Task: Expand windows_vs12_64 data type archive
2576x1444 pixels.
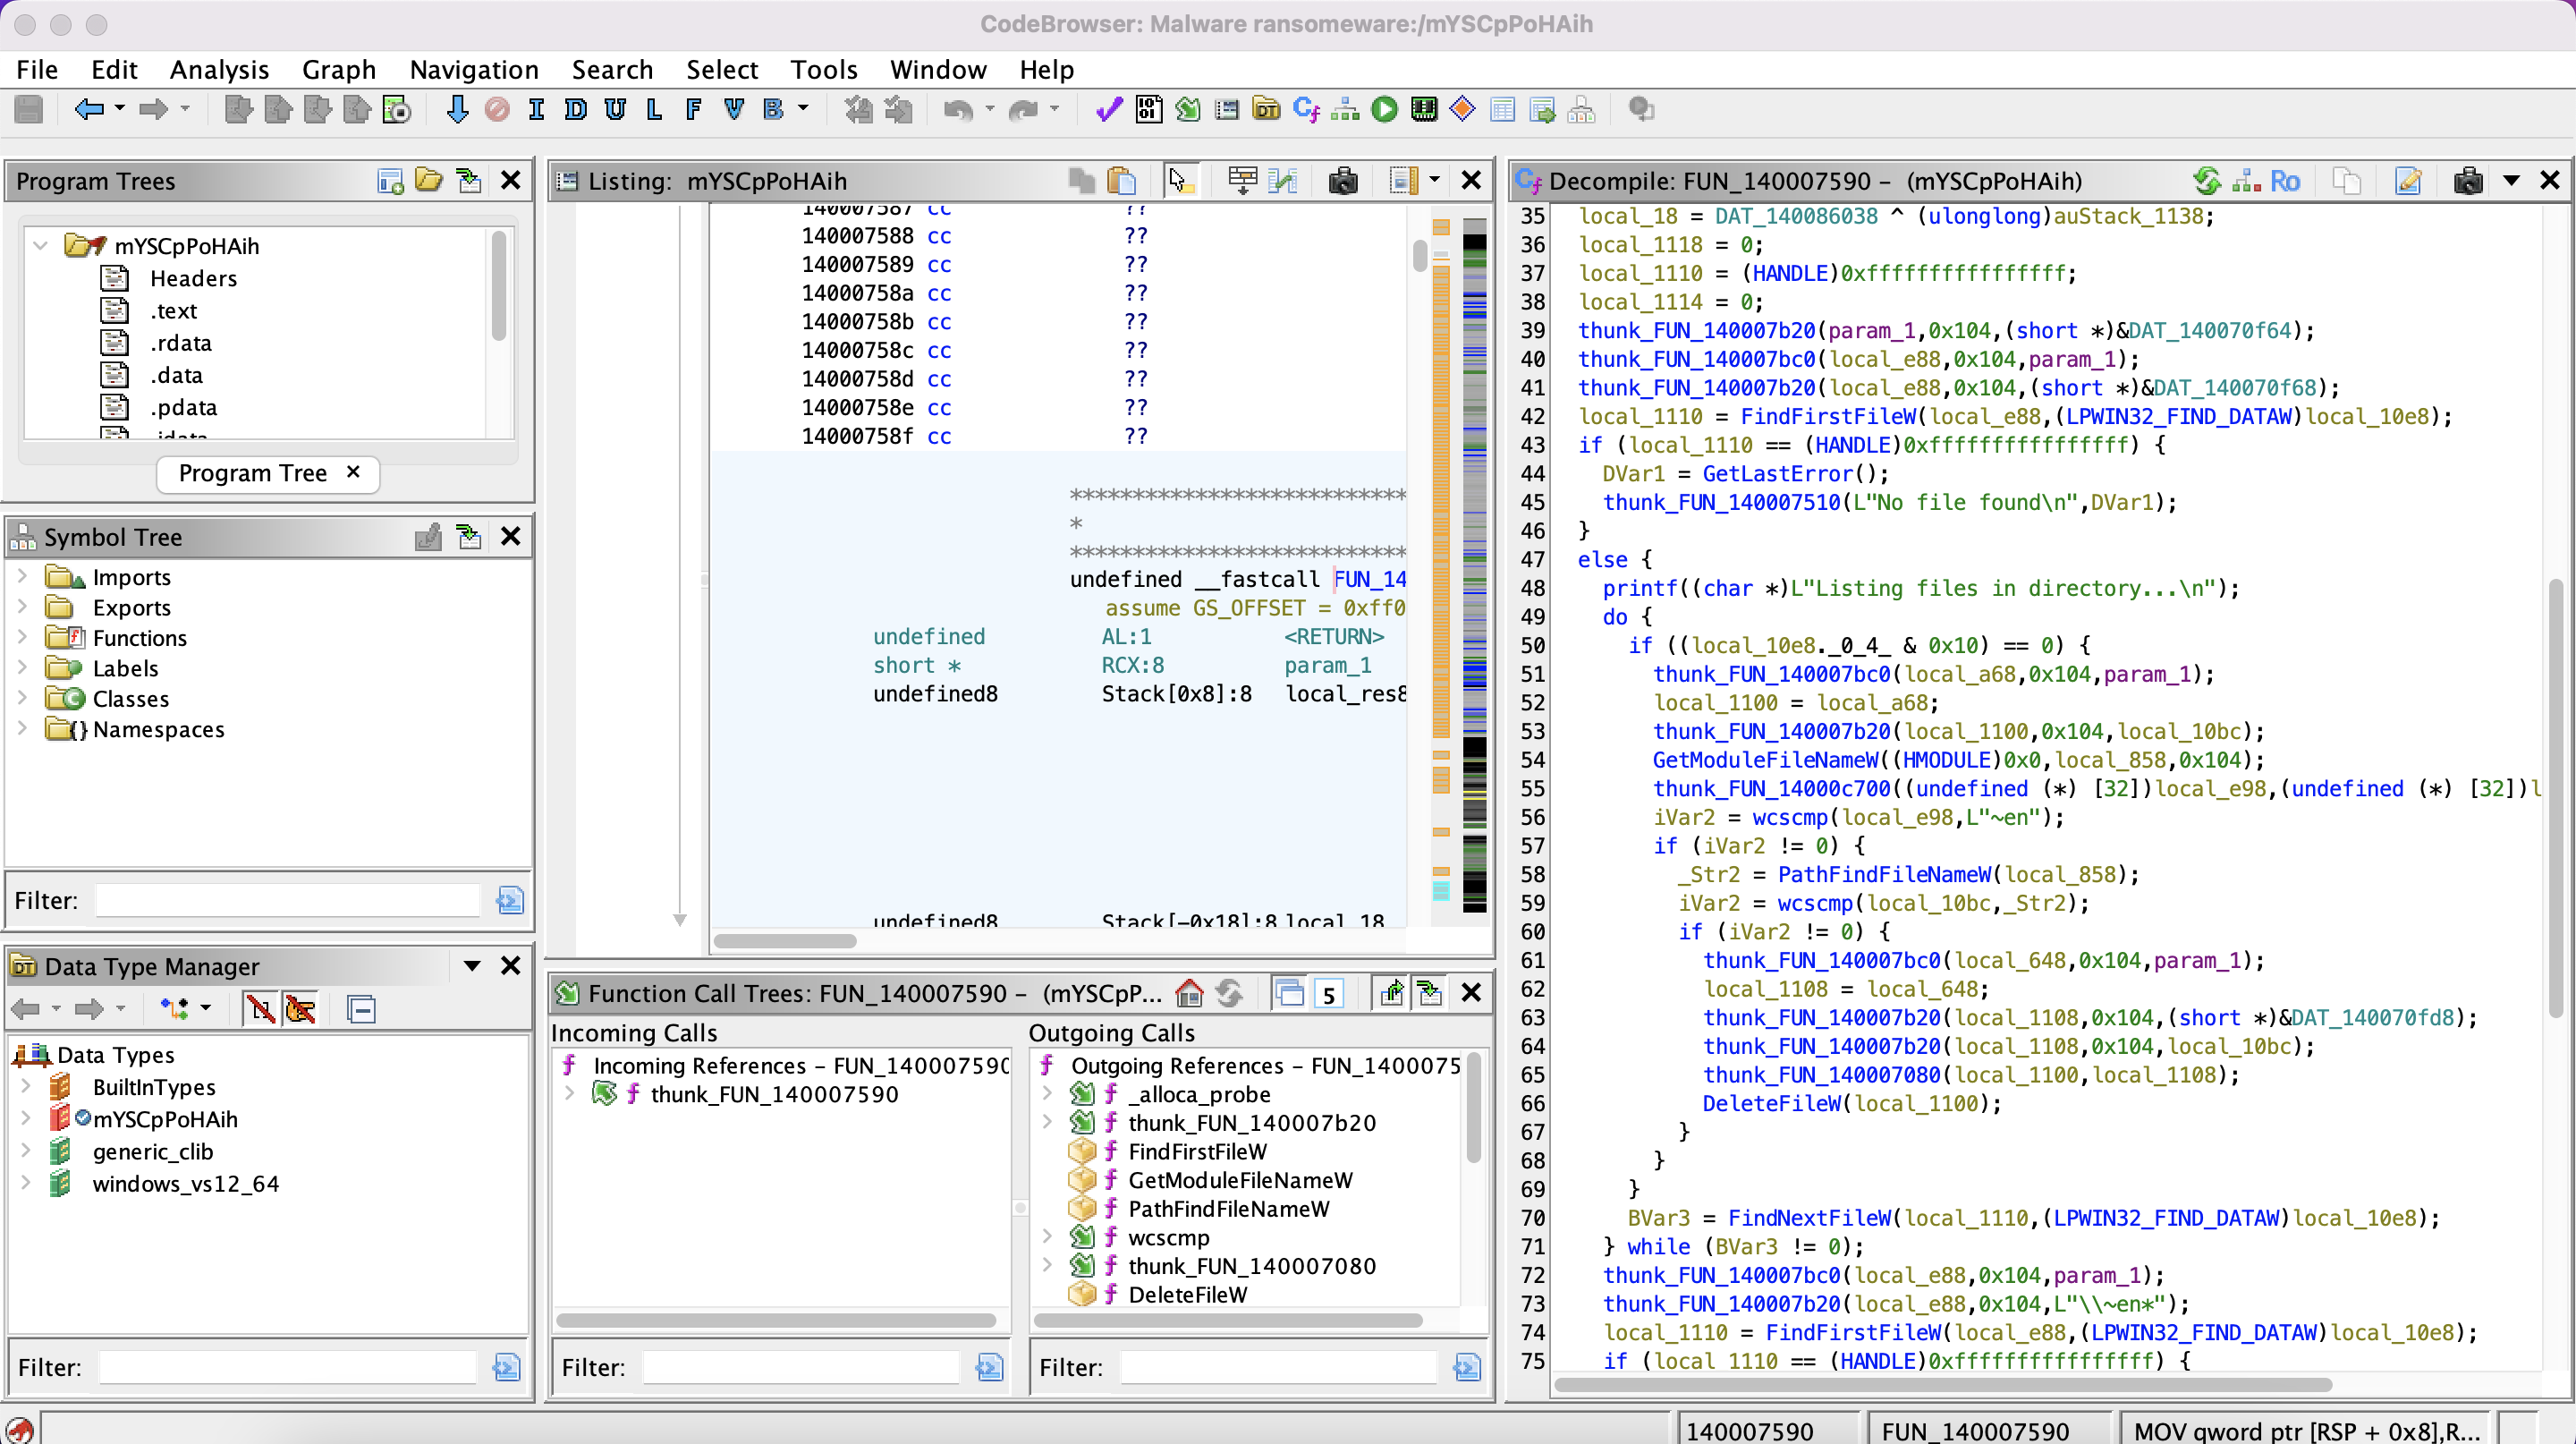Action: tap(26, 1184)
